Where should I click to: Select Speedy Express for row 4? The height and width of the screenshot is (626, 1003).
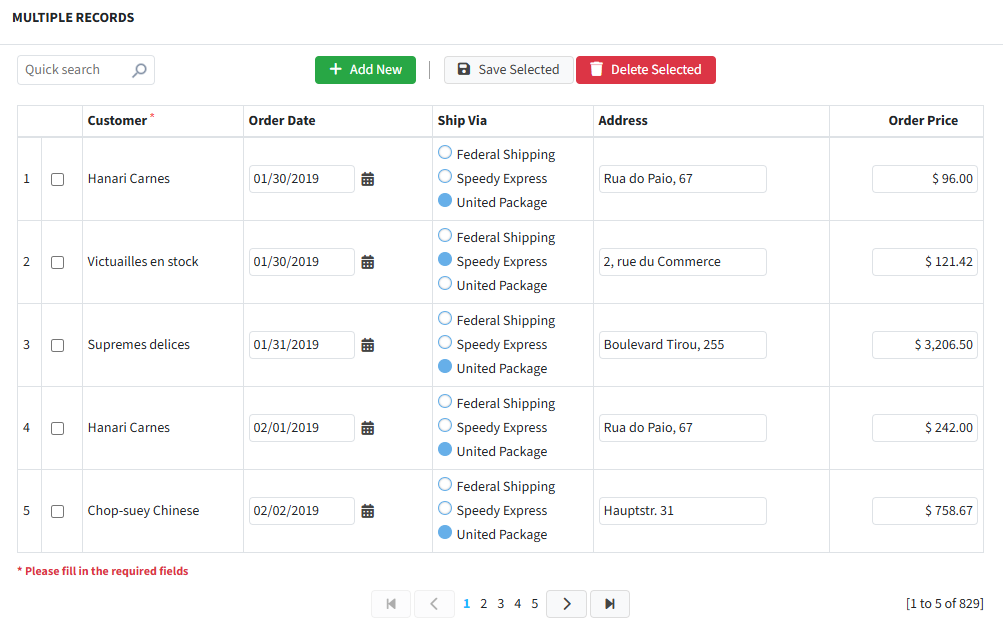click(445, 426)
